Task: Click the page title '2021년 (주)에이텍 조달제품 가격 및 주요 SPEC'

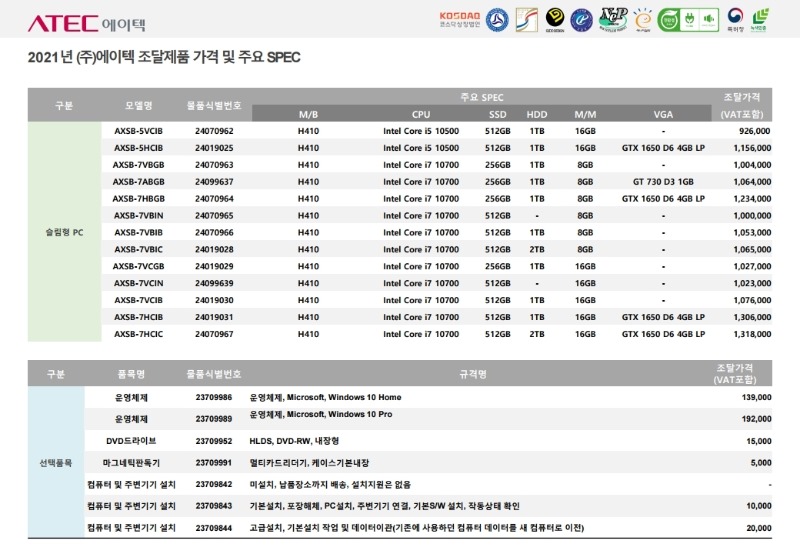Action: [164, 57]
